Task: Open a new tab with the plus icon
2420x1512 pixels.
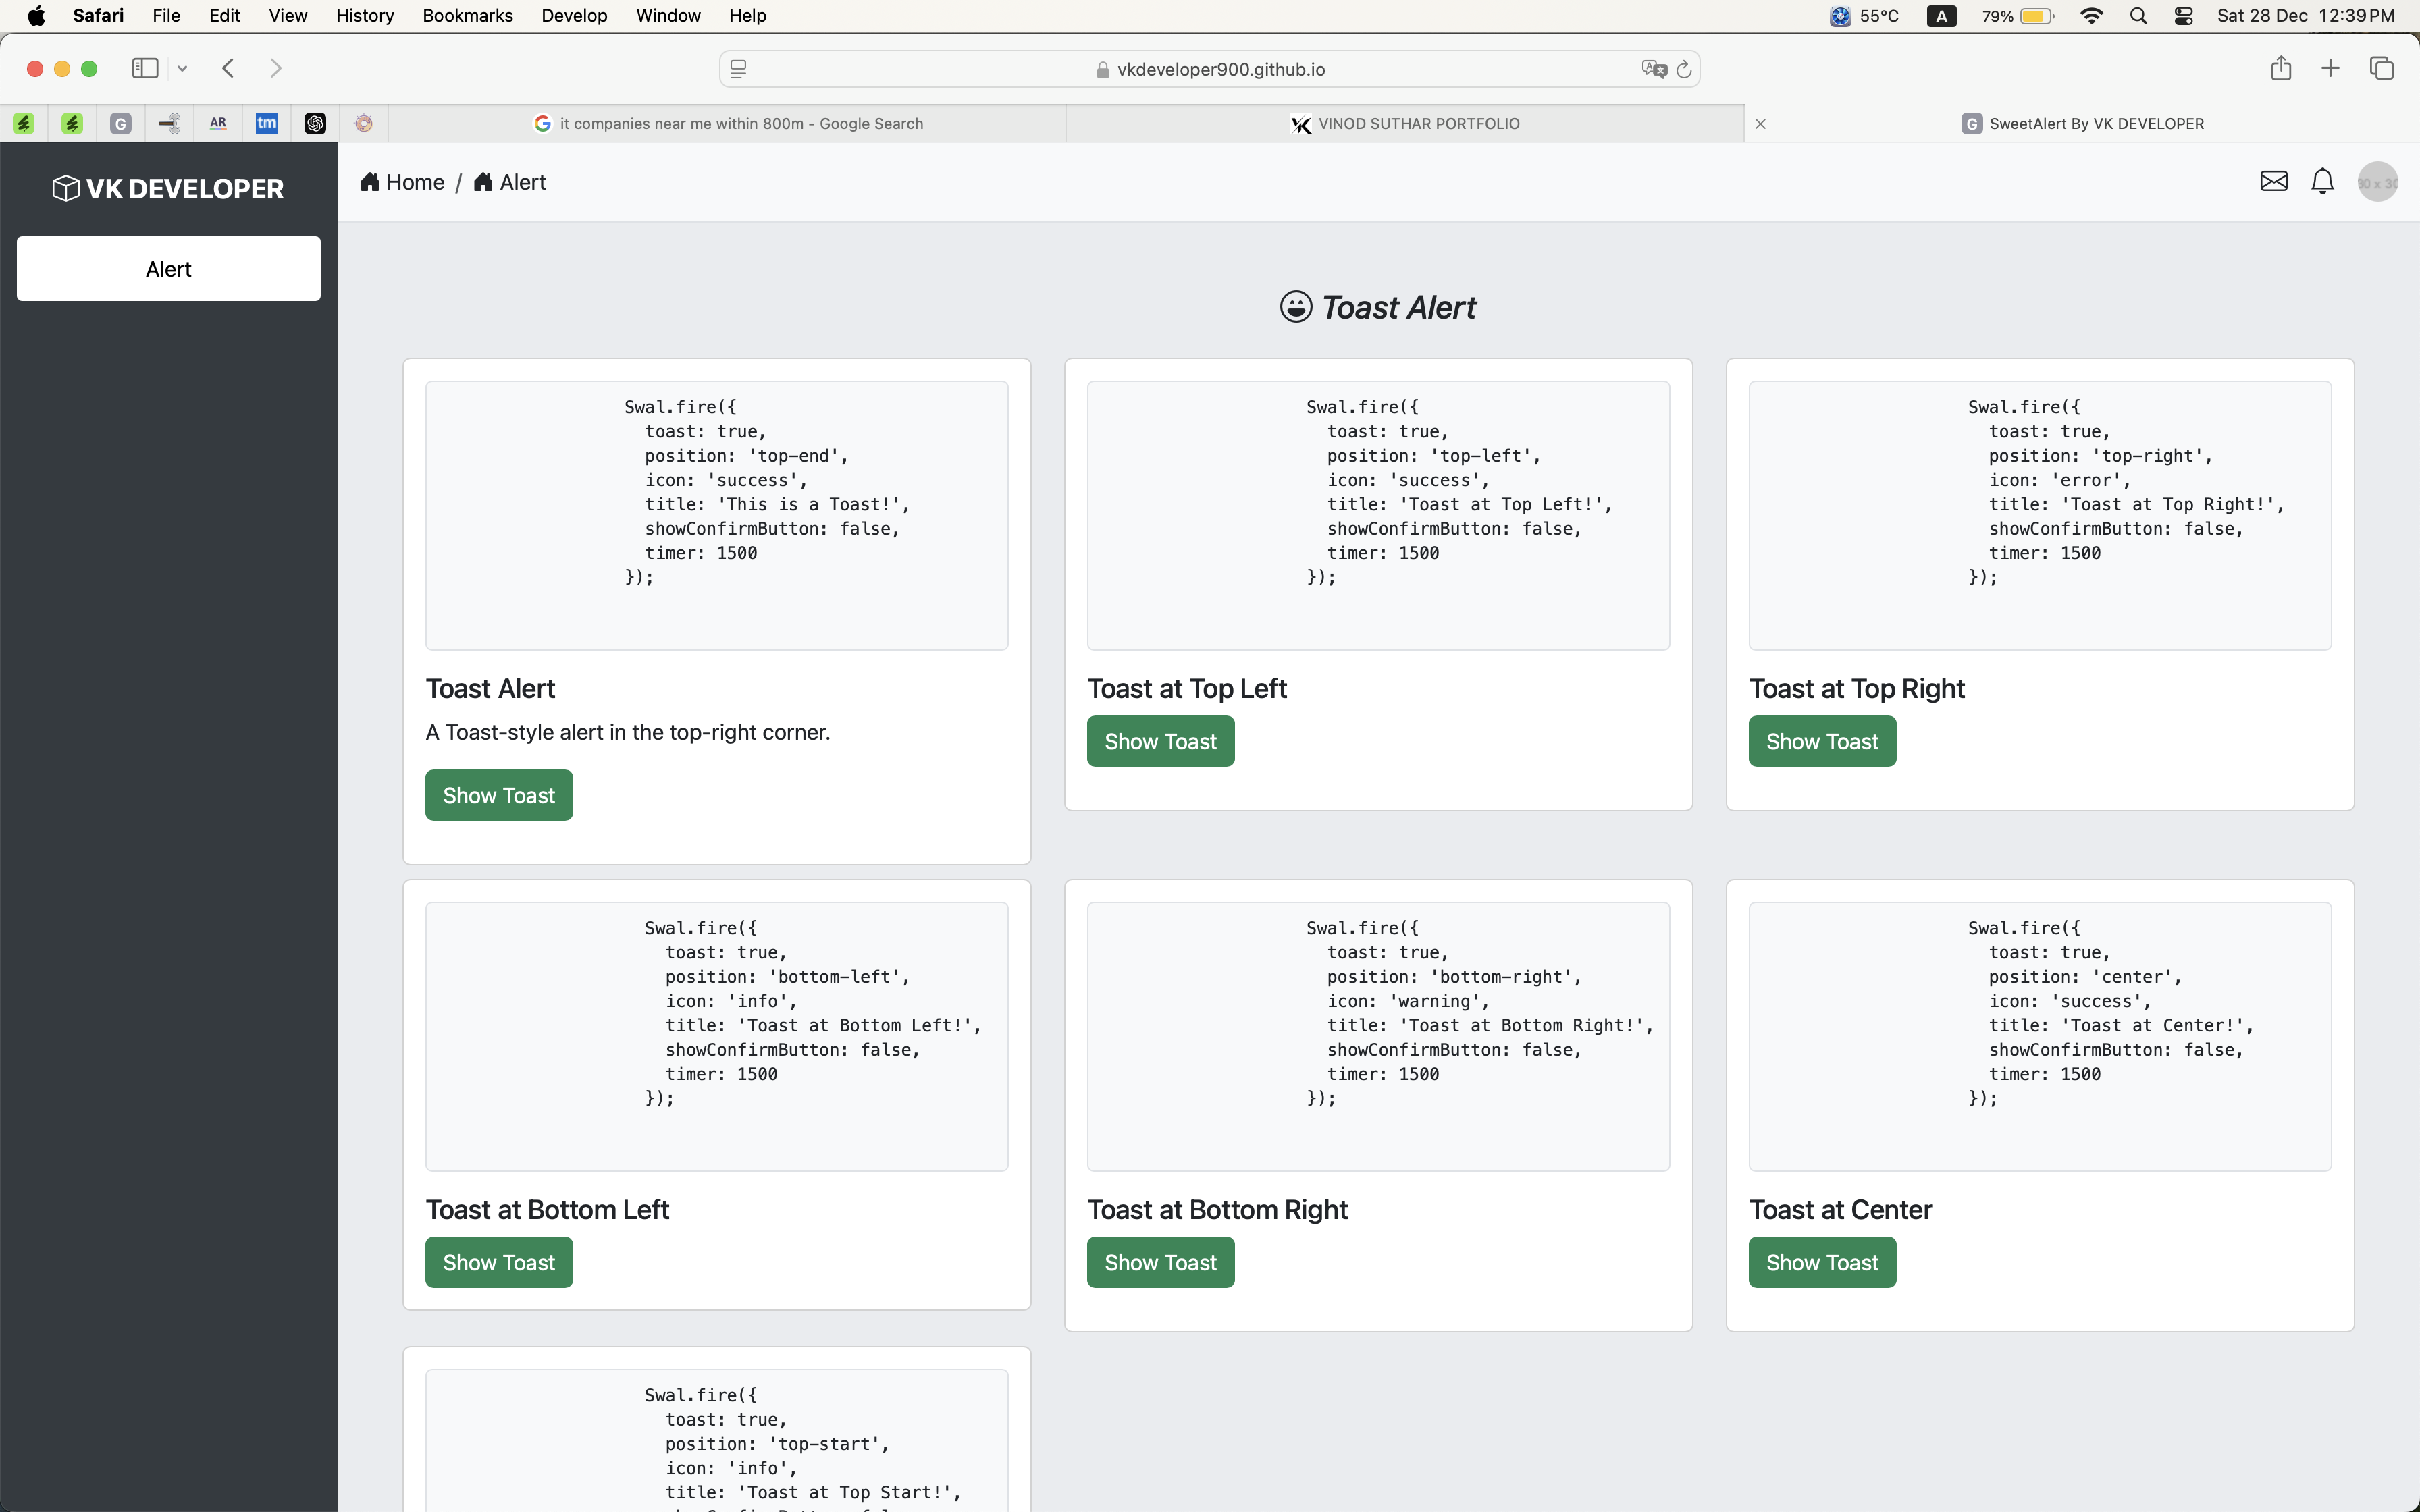Action: pos(2330,68)
